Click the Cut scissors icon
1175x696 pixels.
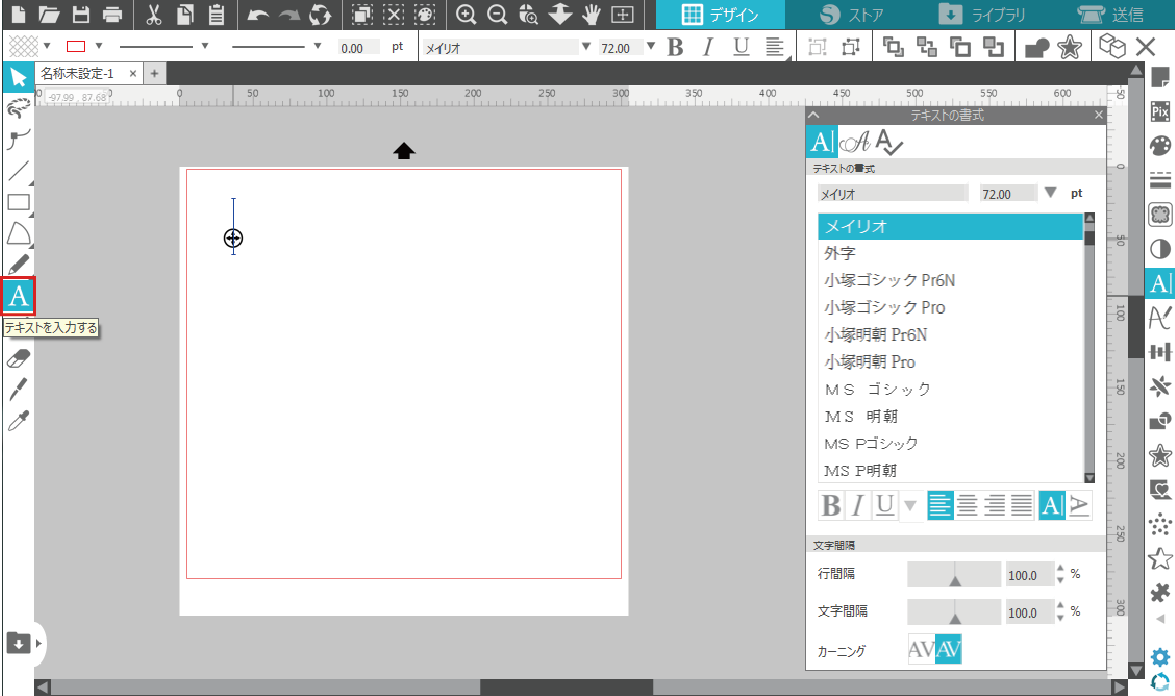click(x=153, y=15)
